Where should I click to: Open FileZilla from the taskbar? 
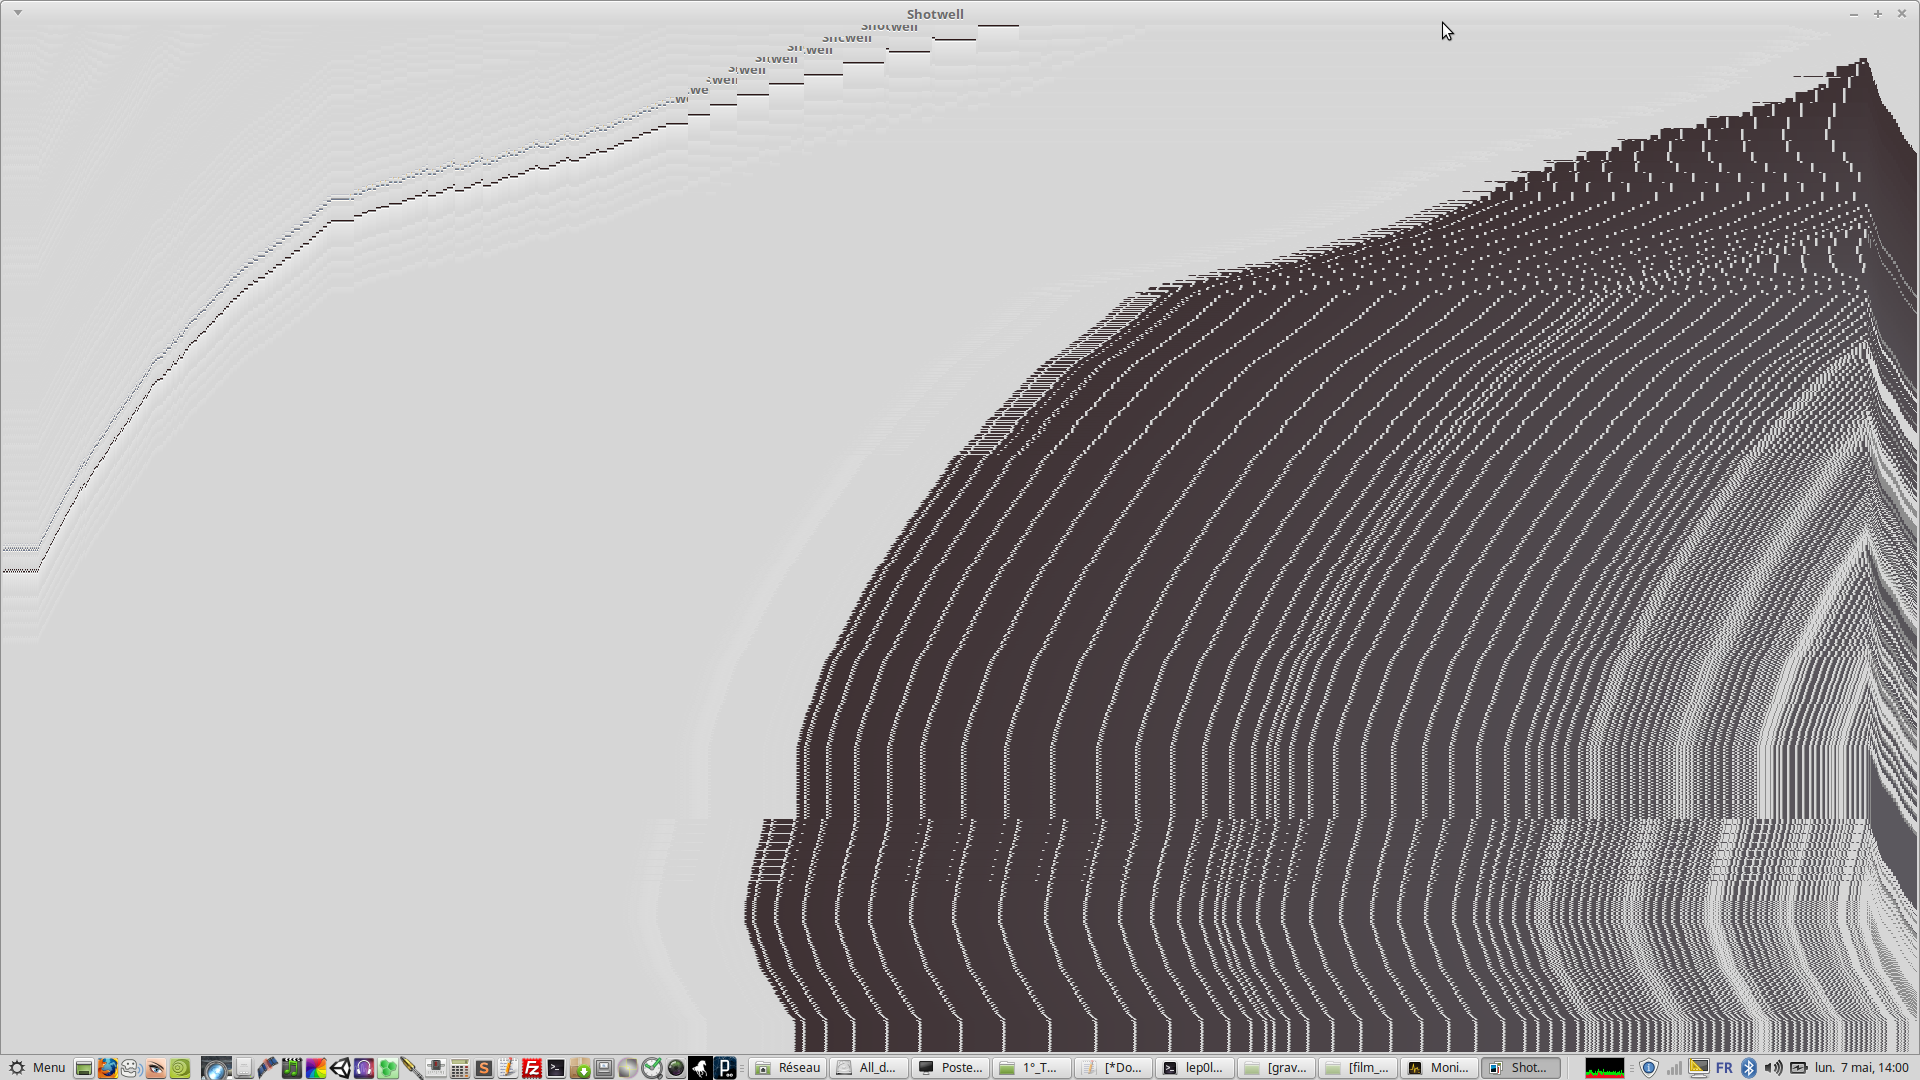coord(532,1068)
